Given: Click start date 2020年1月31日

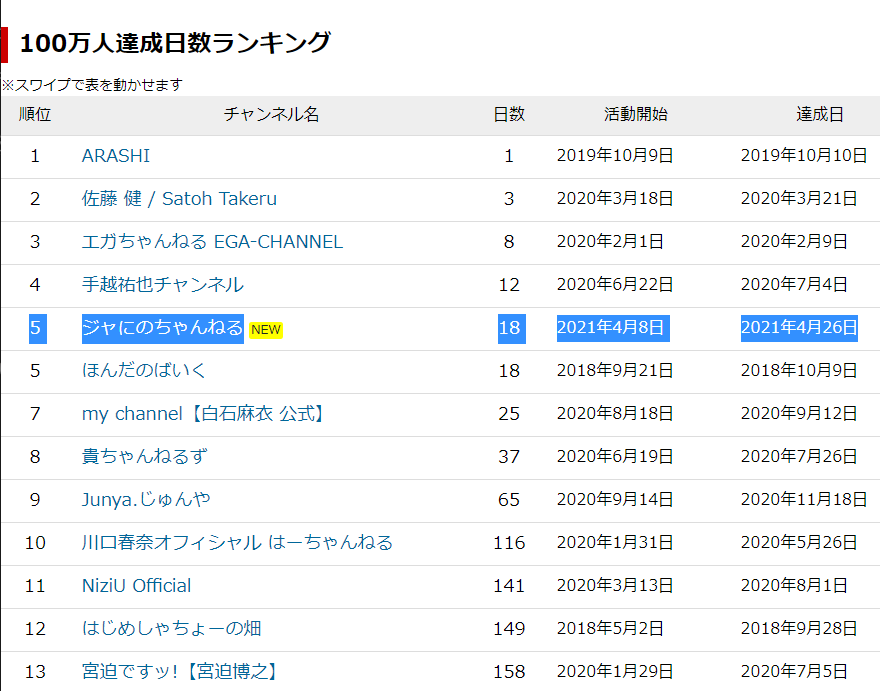Looking at the screenshot, I should click(x=615, y=543).
